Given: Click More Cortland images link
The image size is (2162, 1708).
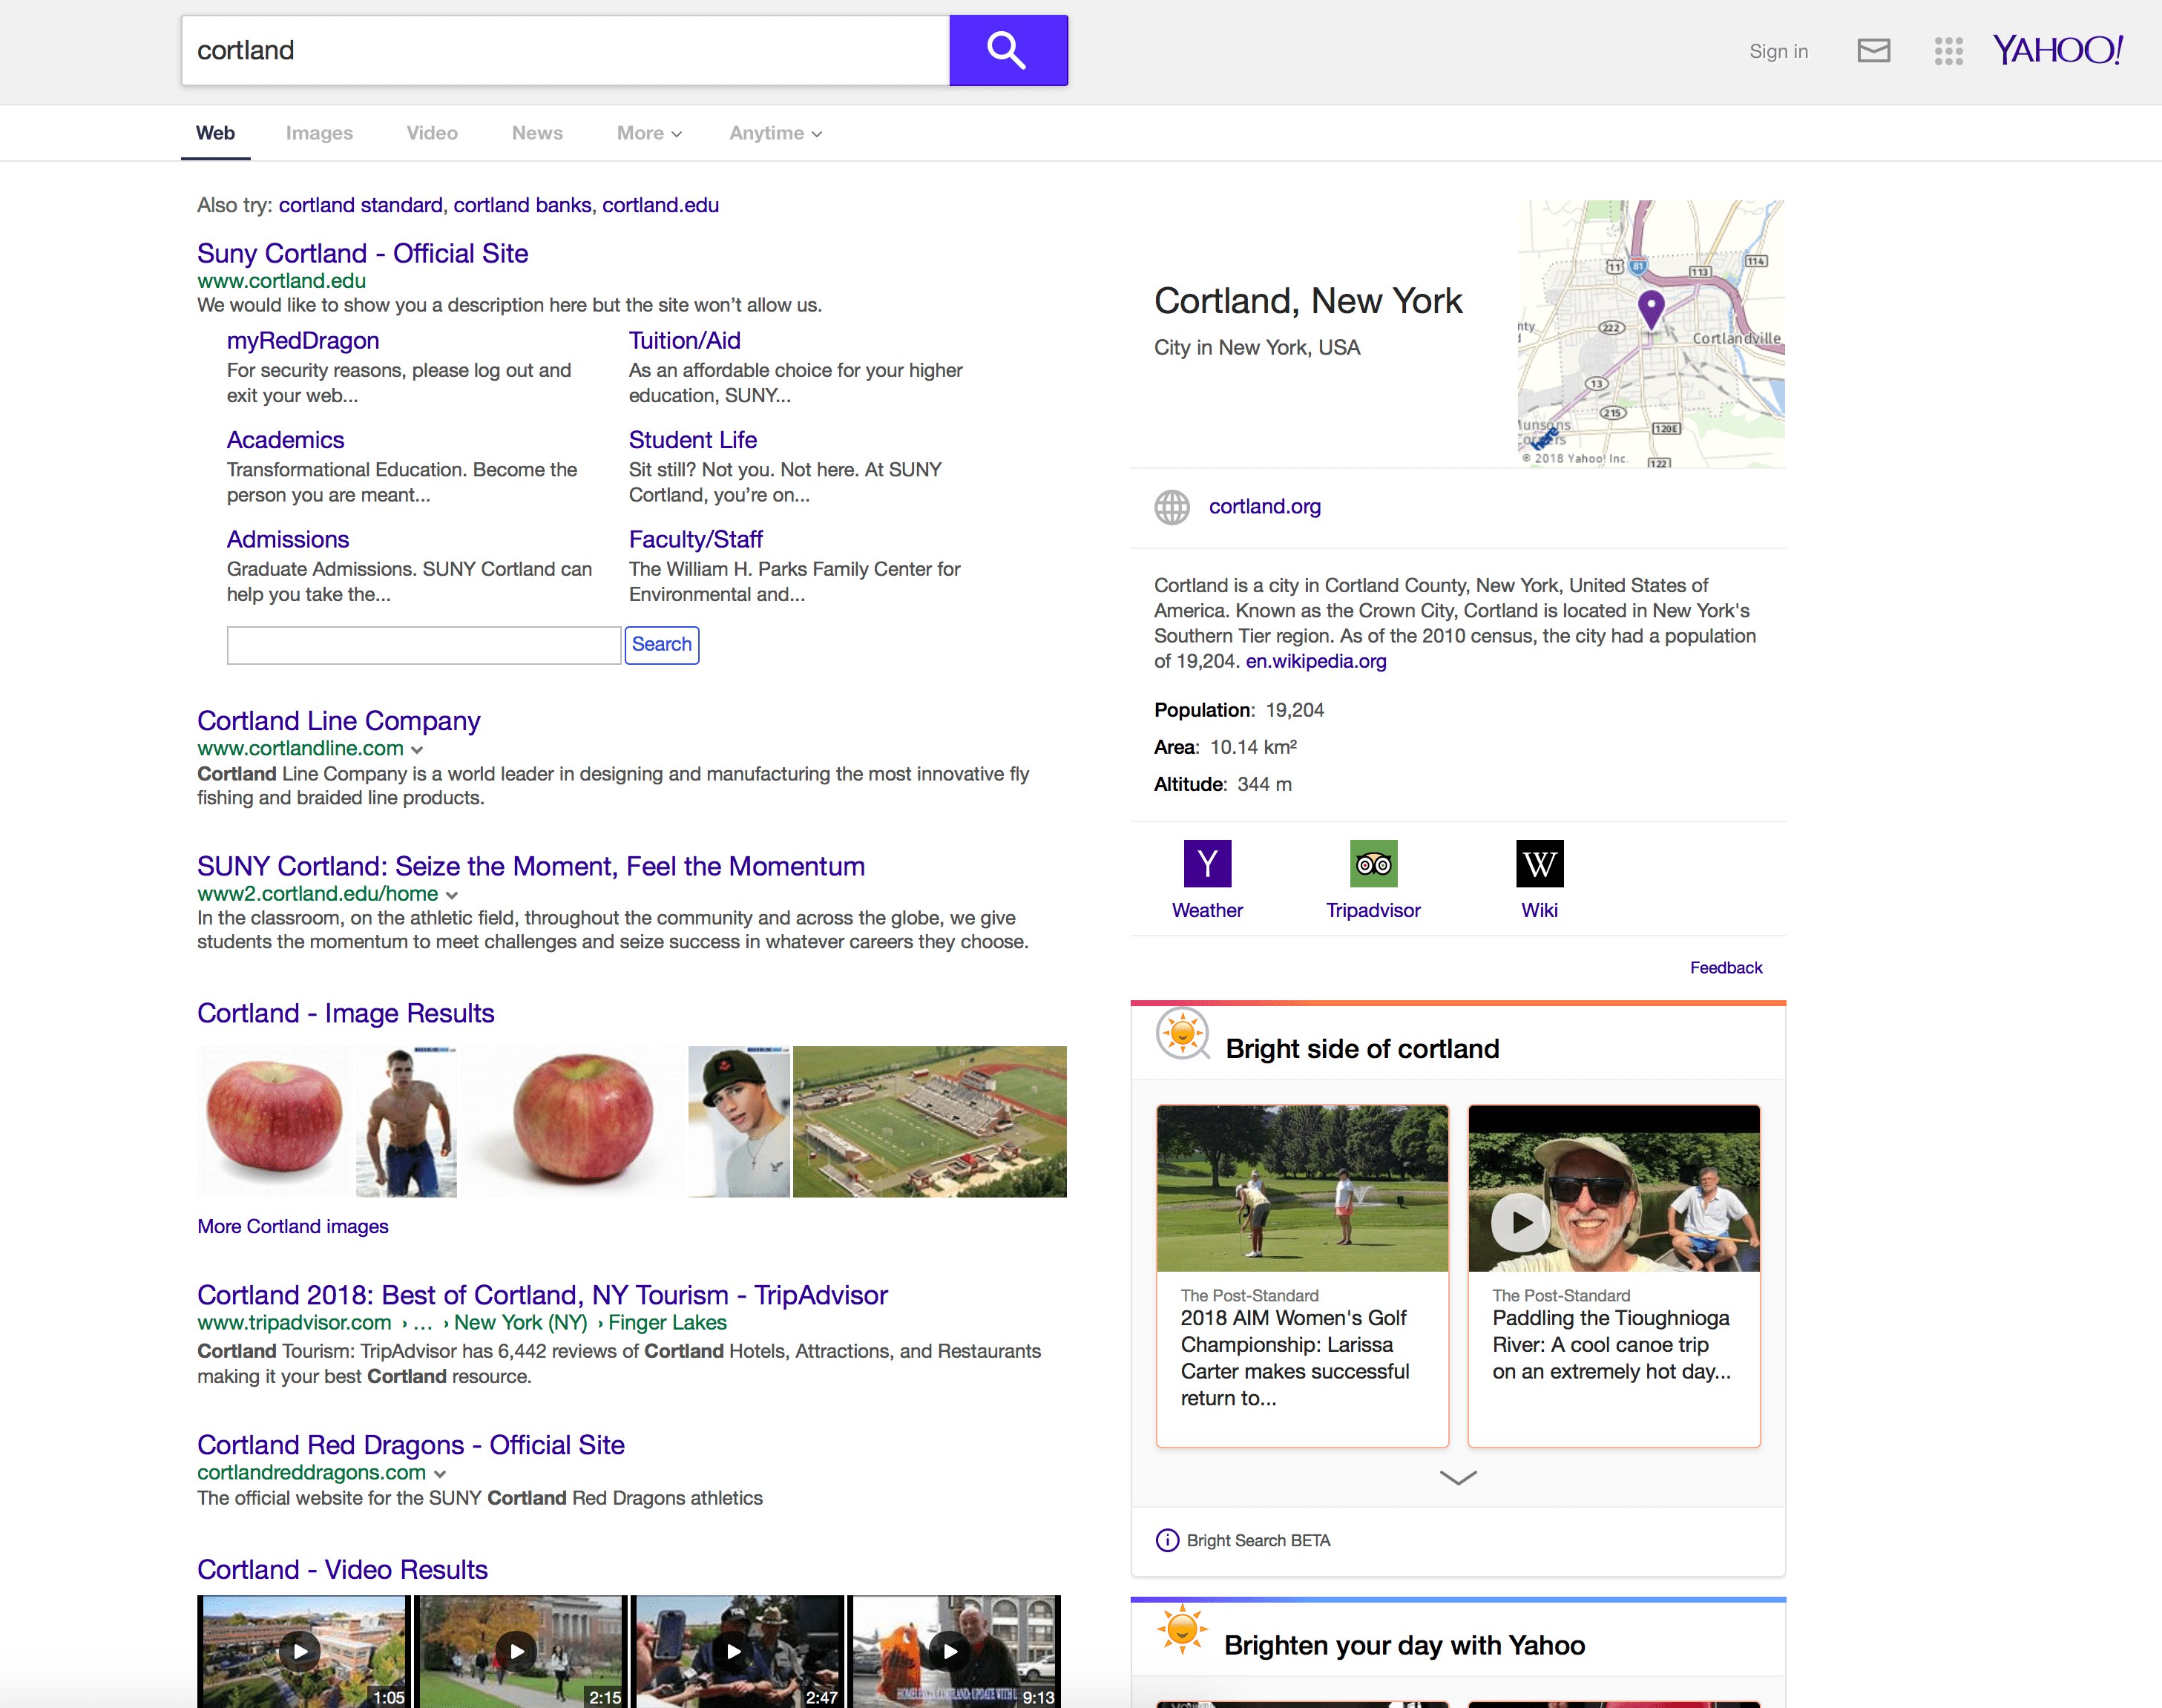Looking at the screenshot, I should [x=292, y=1226].
